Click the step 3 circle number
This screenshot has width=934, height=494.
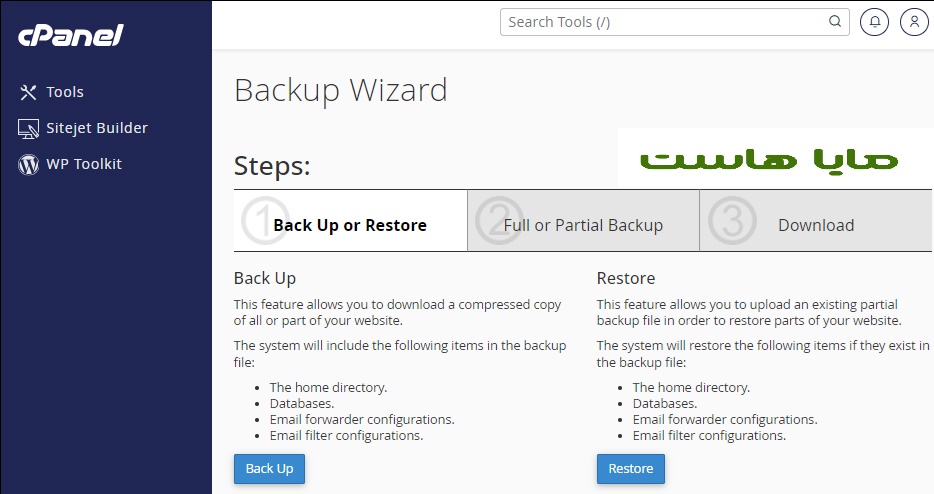(x=732, y=220)
